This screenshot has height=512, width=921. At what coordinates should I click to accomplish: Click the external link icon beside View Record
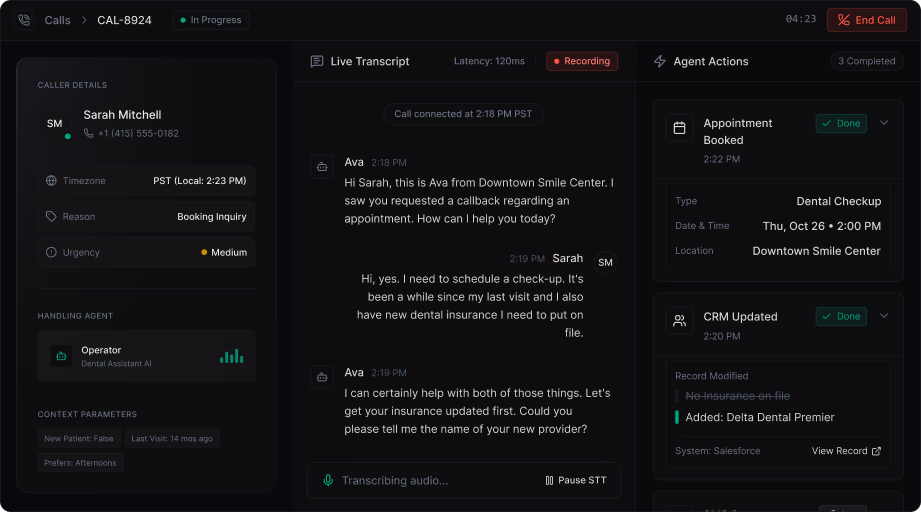(x=876, y=451)
